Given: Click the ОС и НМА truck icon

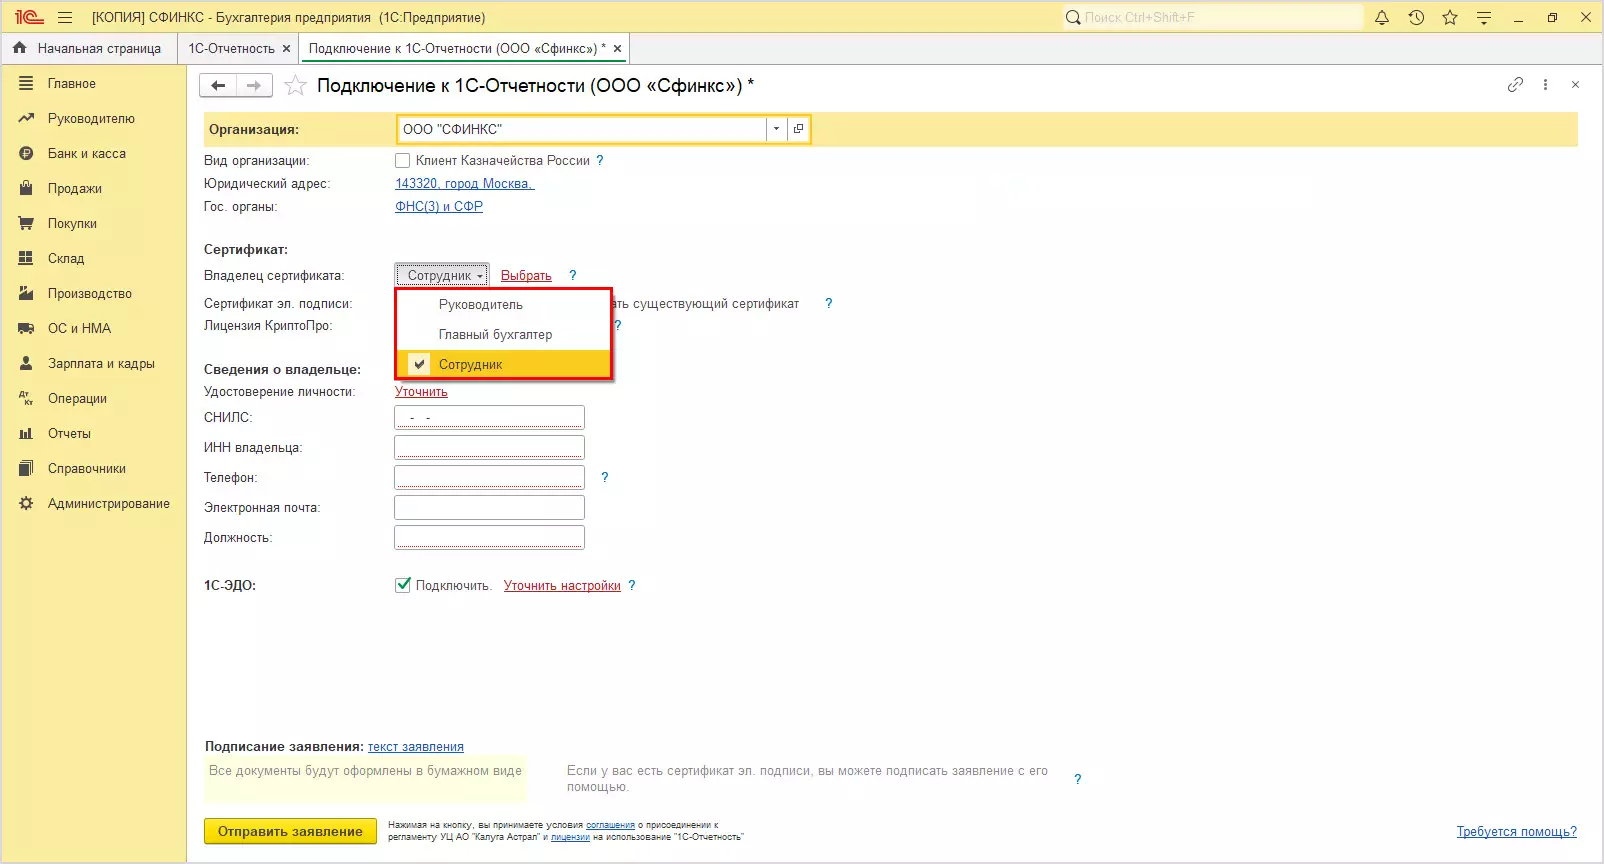Looking at the screenshot, I should coord(26,328).
